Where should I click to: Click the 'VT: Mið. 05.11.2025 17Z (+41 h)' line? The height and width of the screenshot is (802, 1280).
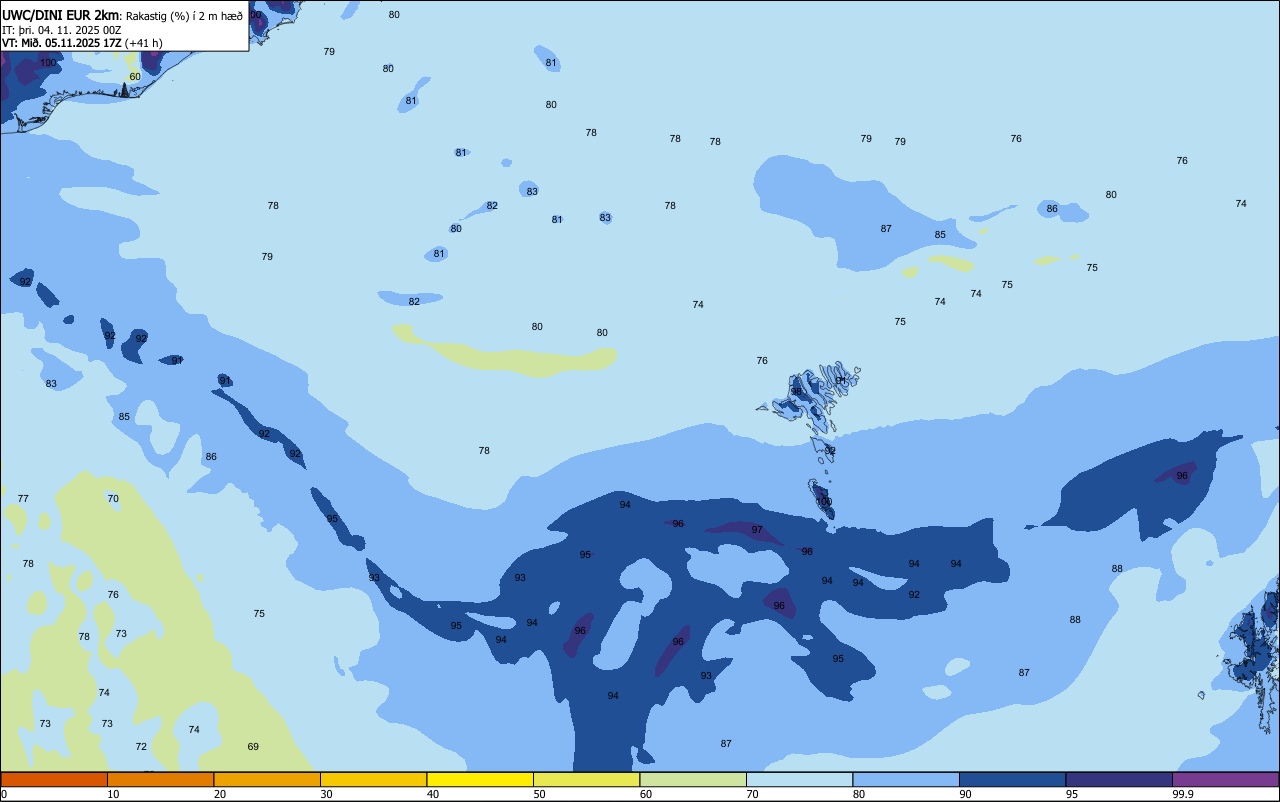pyautogui.click(x=82, y=43)
